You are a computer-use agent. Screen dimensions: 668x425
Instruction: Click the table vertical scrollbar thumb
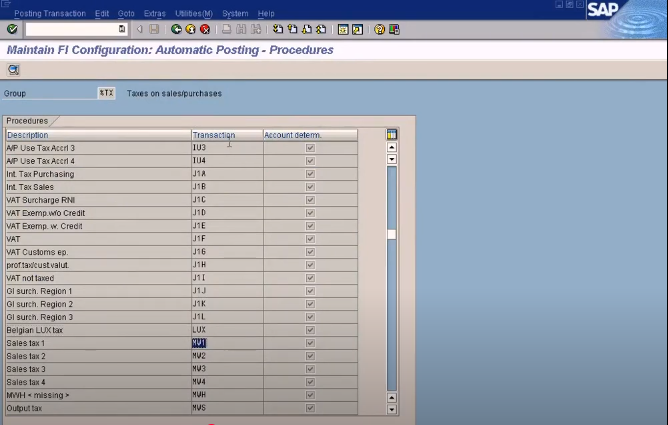click(x=392, y=234)
